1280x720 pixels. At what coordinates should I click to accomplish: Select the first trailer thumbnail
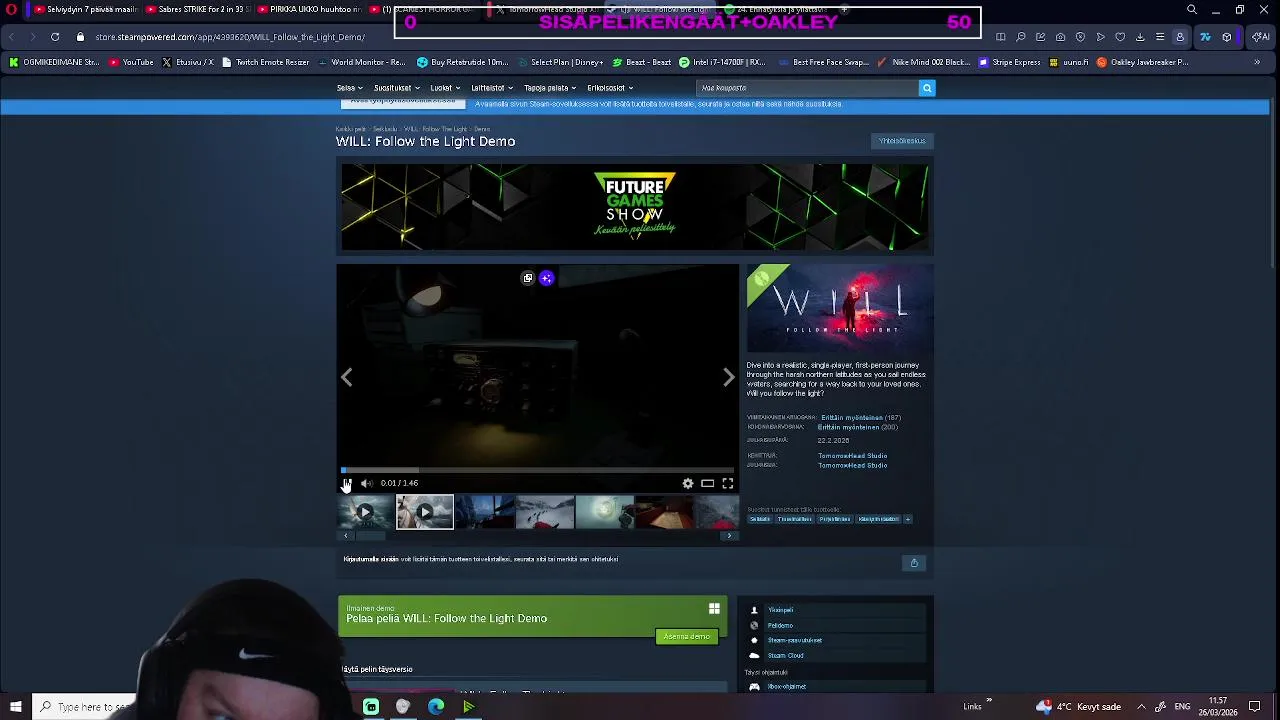pyautogui.click(x=365, y=512)
